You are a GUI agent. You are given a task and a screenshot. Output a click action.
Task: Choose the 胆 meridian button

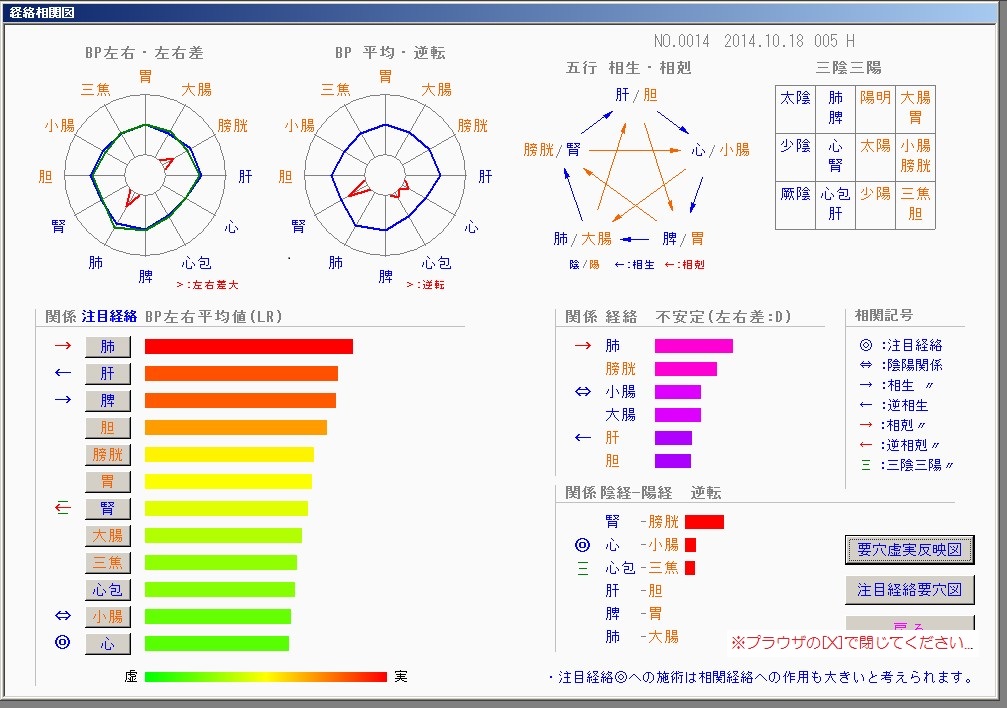click(x=107, y=428)
